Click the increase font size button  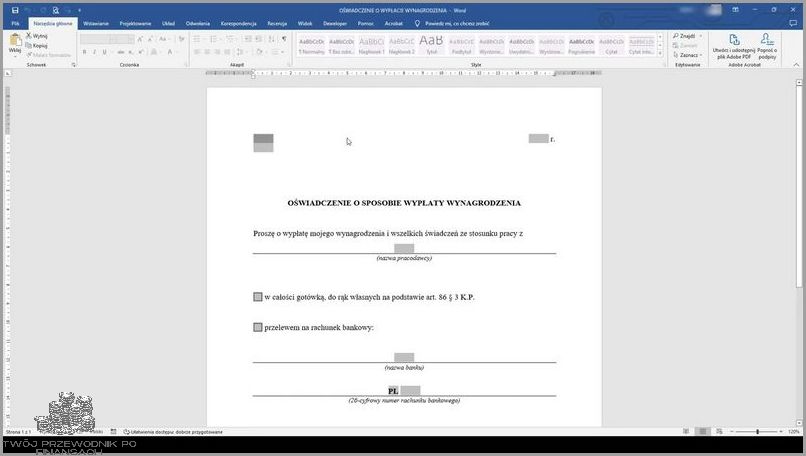(x=140, y=39)
